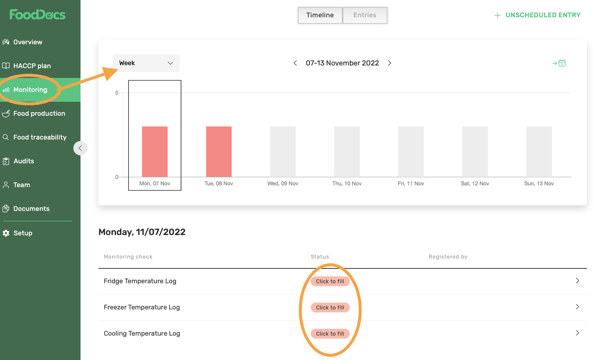This screenshot has height=360, width=600.
Task: Click the Status column header
Action: 320,257
